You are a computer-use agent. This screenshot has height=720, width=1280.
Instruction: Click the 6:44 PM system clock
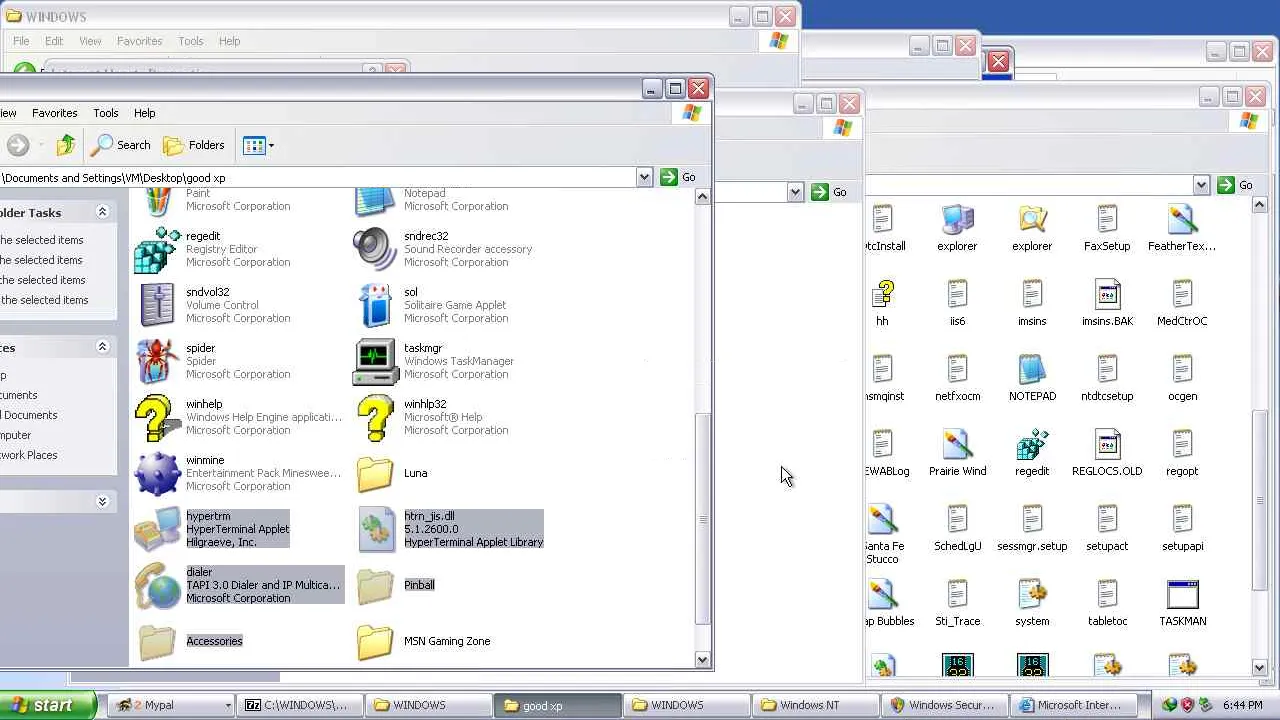(1242, 705)
